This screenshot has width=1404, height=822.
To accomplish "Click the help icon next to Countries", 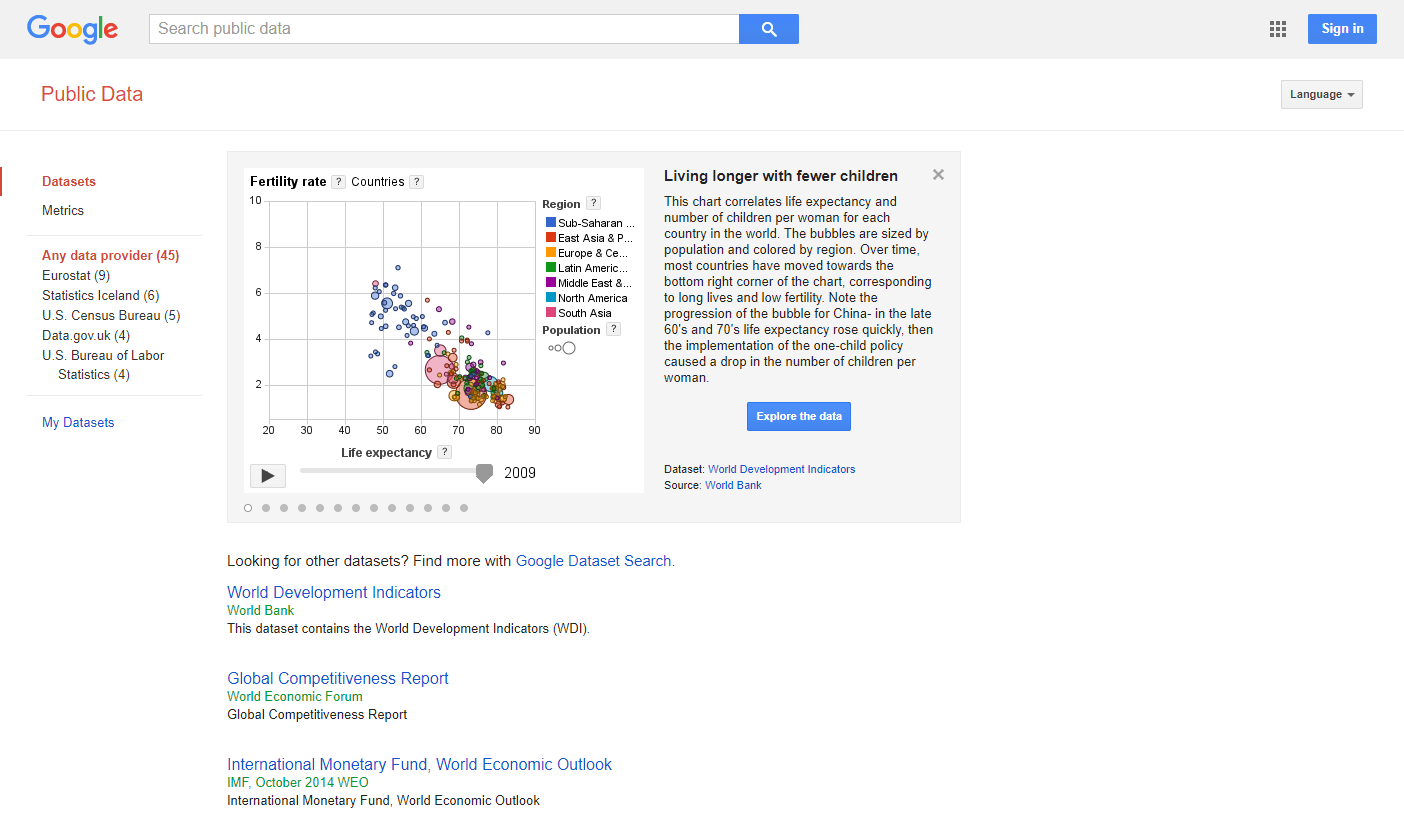I will click(x=415, y=181).
